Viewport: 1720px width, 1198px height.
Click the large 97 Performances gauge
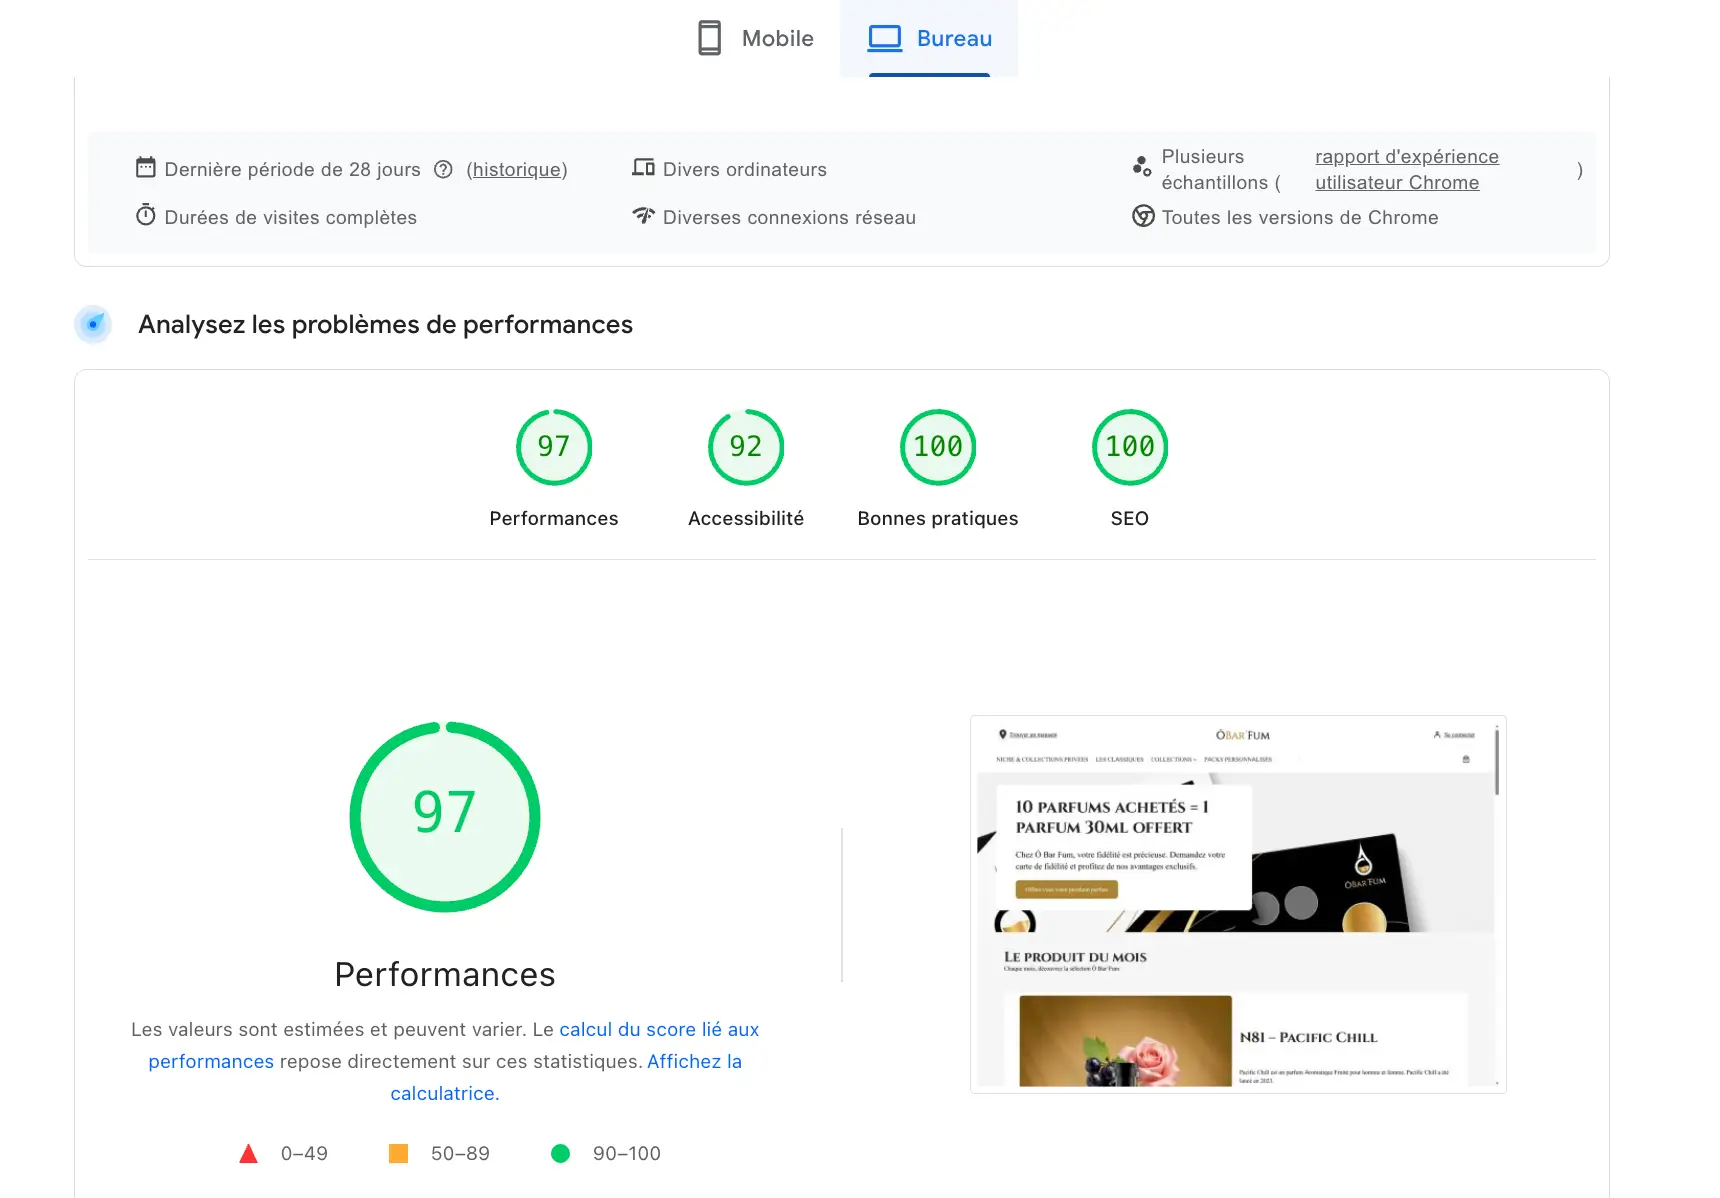pos(445,817)
